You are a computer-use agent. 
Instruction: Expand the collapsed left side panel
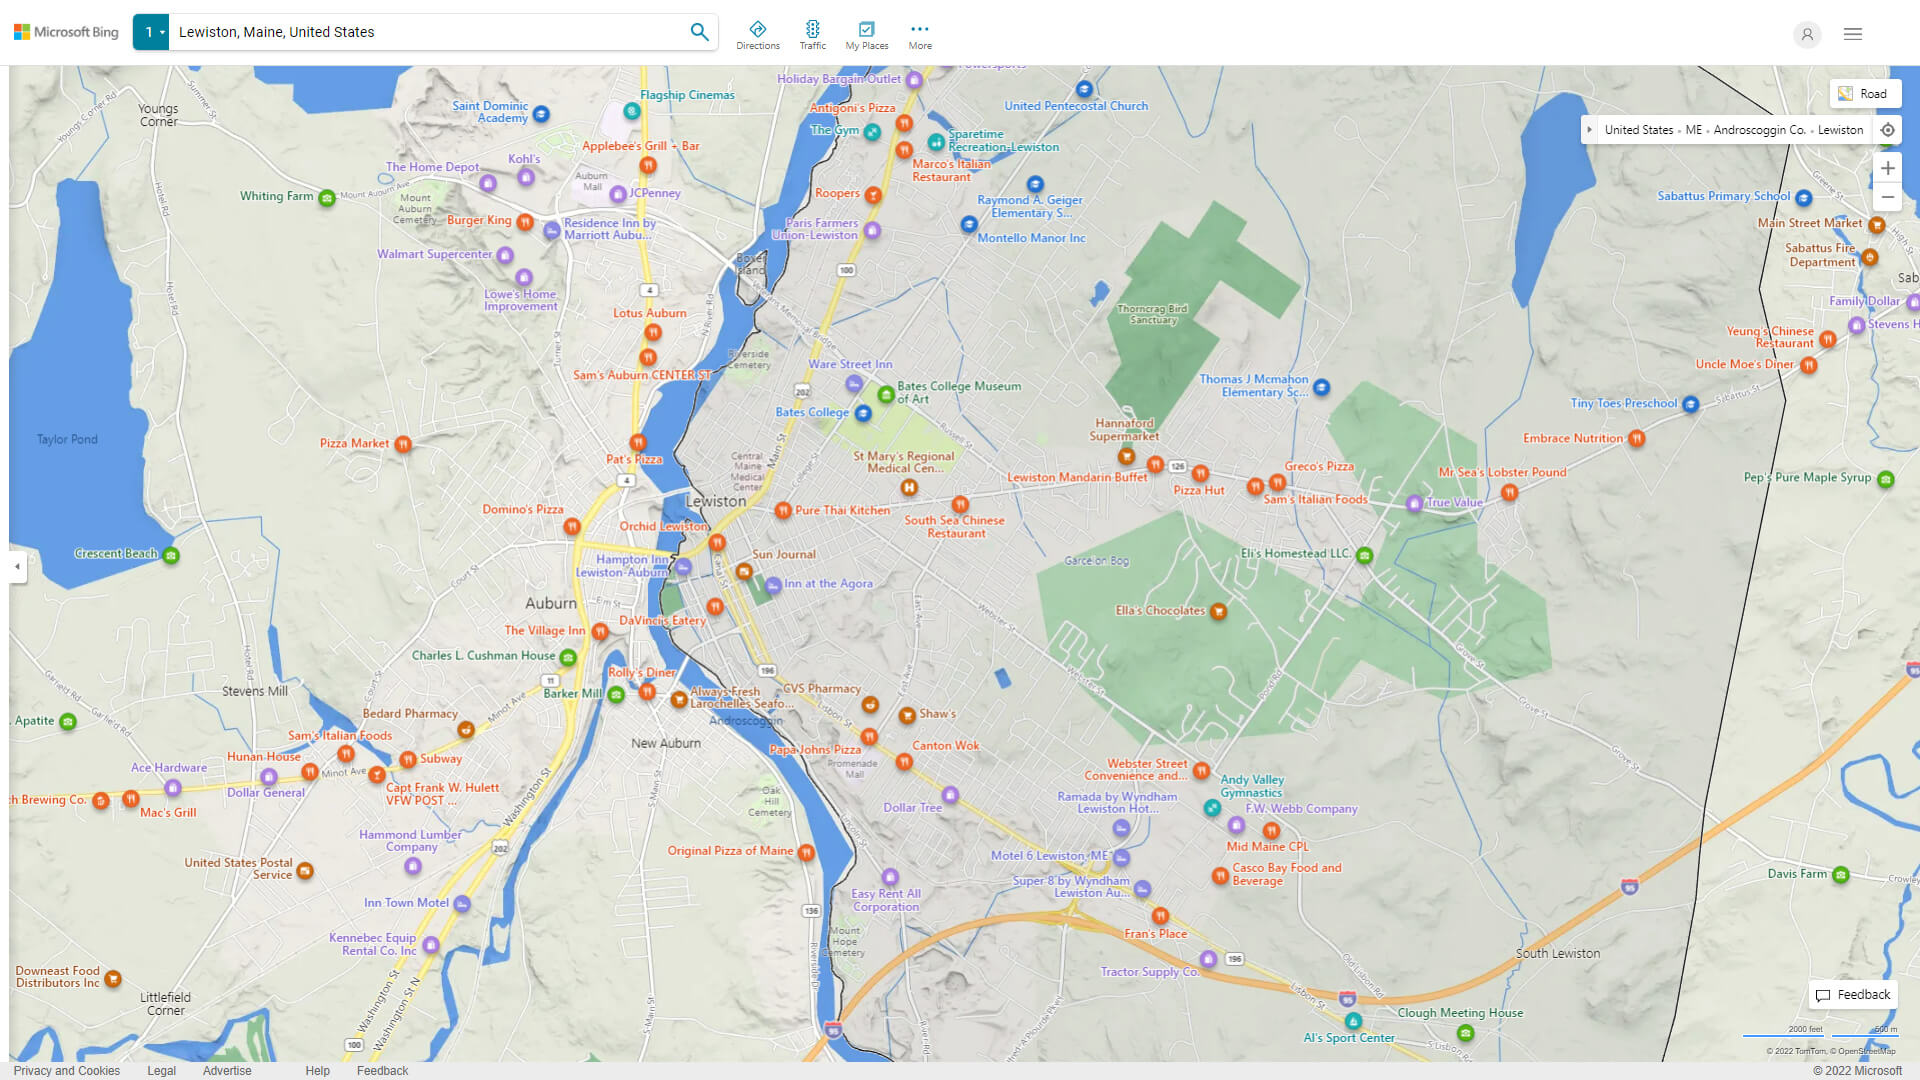pos(17,566)
